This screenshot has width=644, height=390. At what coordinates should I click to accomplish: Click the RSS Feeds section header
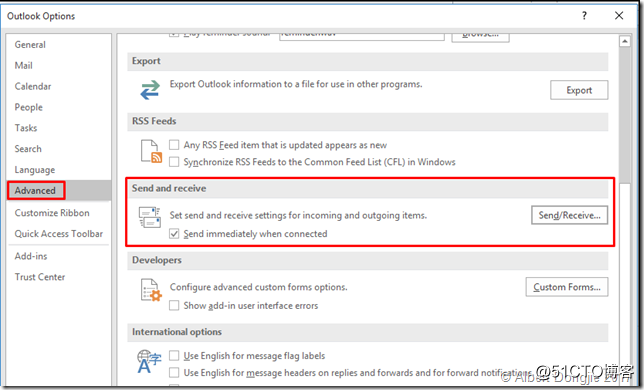[x=368, y=122]
